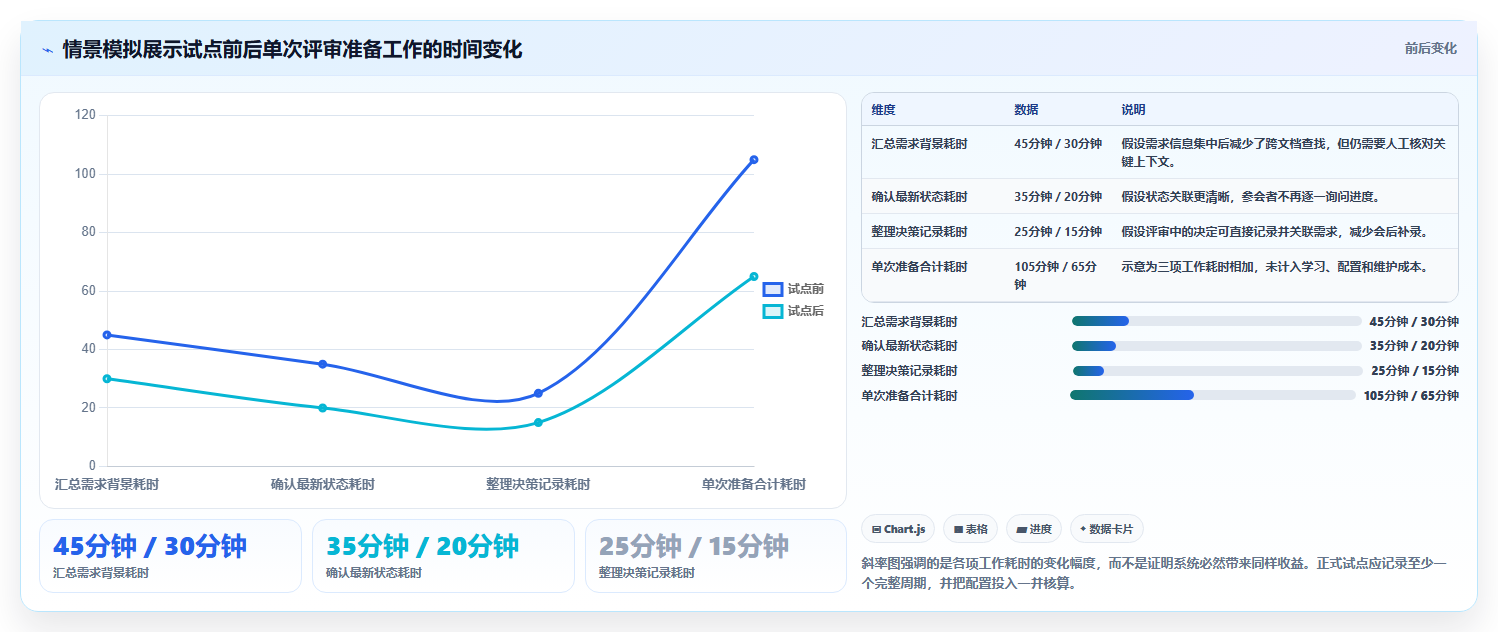Toggle the 试点后 legend swatch
This screenshot has height=632, width=1498.
click(773, 311)
